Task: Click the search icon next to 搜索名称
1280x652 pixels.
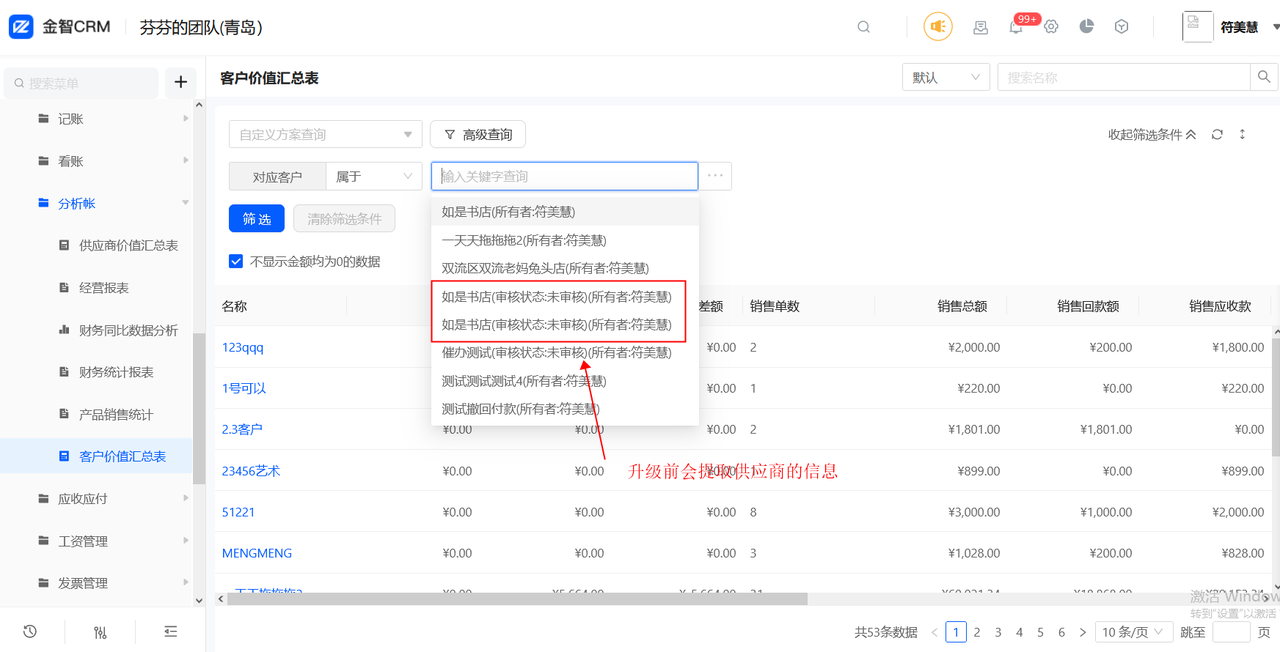Action: click(1264, 77)
